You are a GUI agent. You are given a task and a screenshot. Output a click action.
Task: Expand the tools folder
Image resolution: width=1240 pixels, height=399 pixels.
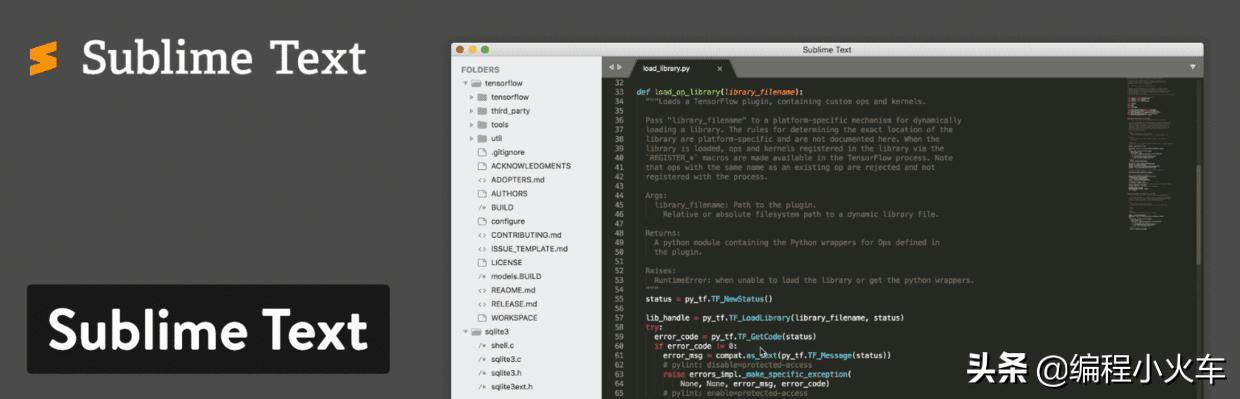click(x=471, y=125)
